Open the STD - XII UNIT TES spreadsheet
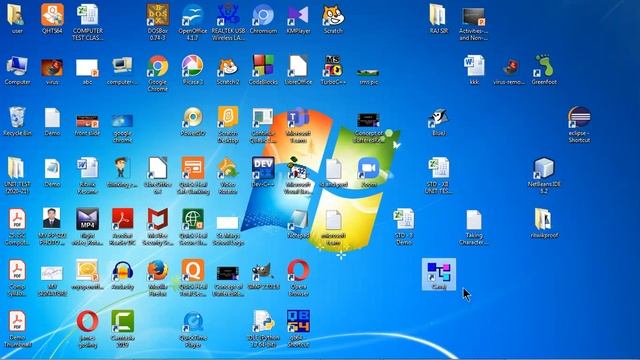 point(438,169)
